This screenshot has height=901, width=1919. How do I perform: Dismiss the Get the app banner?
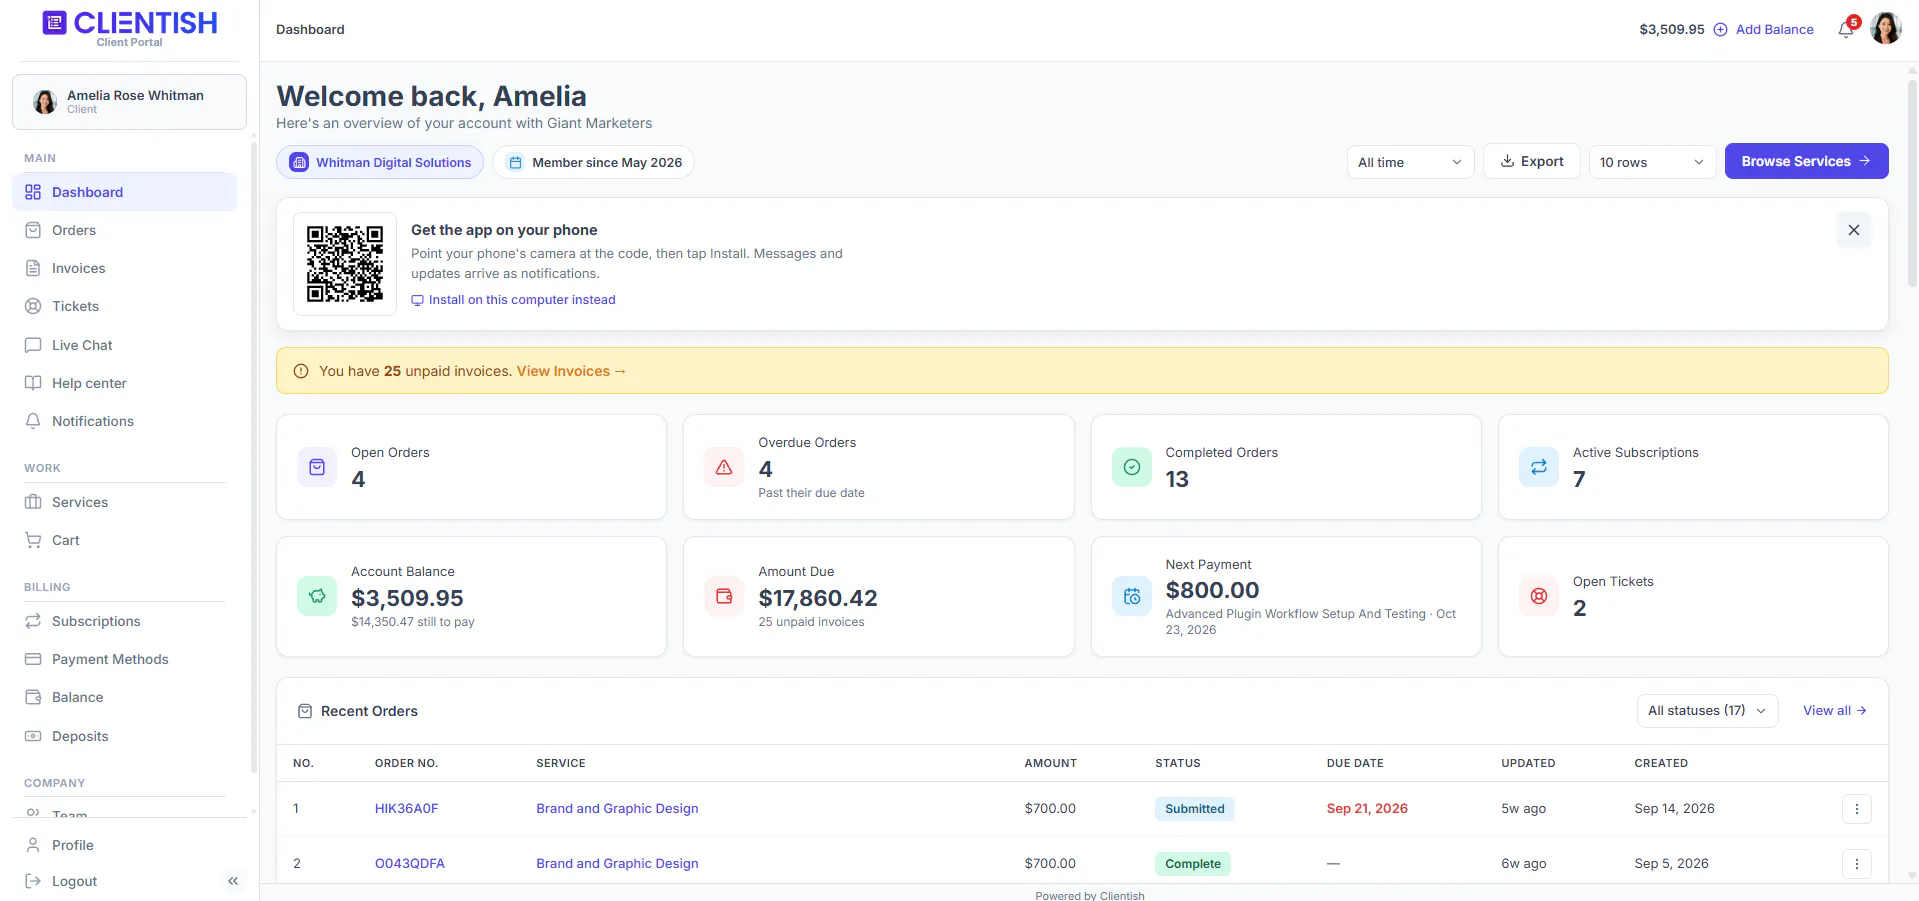1853,230
